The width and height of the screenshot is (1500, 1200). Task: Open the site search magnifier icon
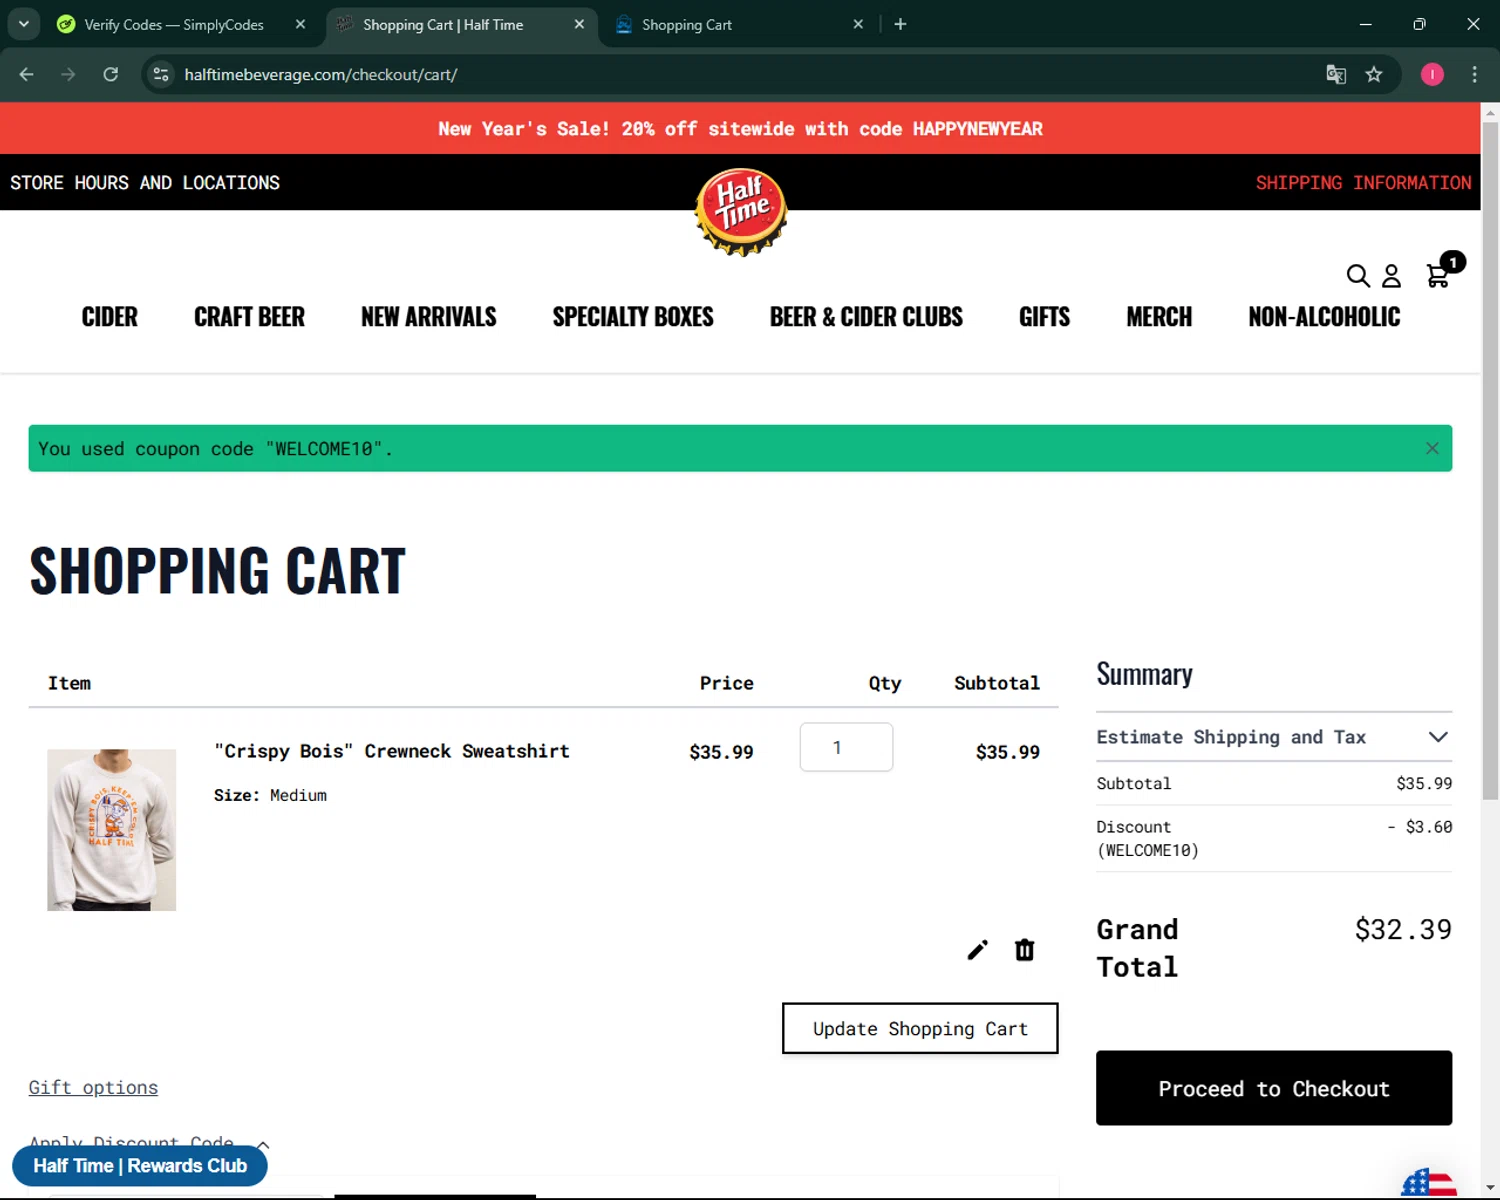click(x=1357, y=276)
